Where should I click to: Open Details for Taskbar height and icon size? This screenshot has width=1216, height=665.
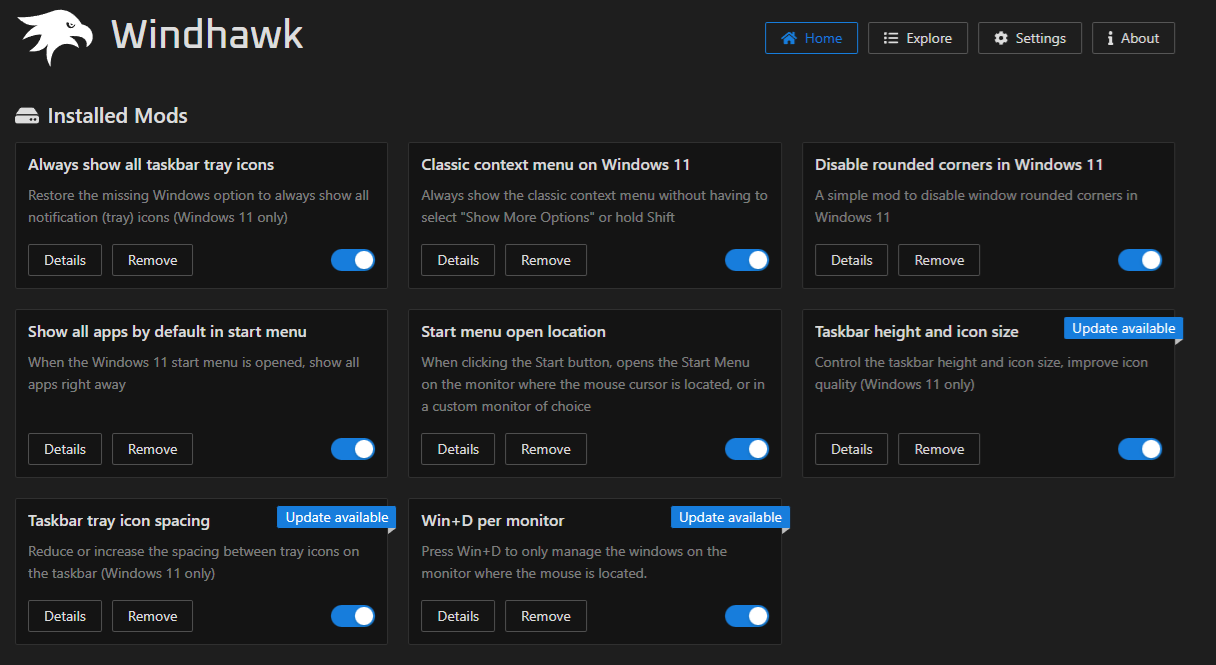click(x=851, y=449)
